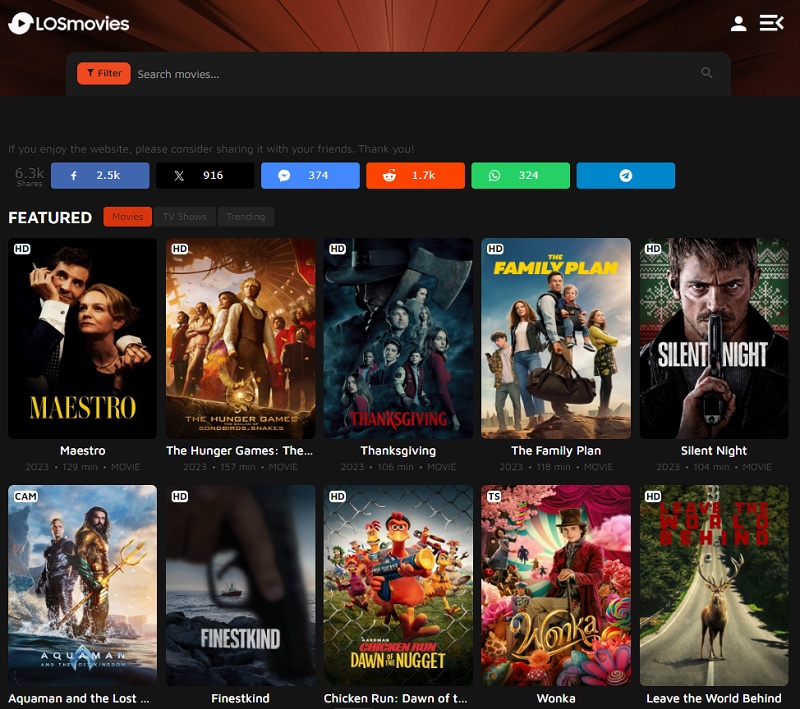Click HD badge on Thanksgiving
Screen dimensions: 800x709
pyautogui.click(x=337, y=249)
